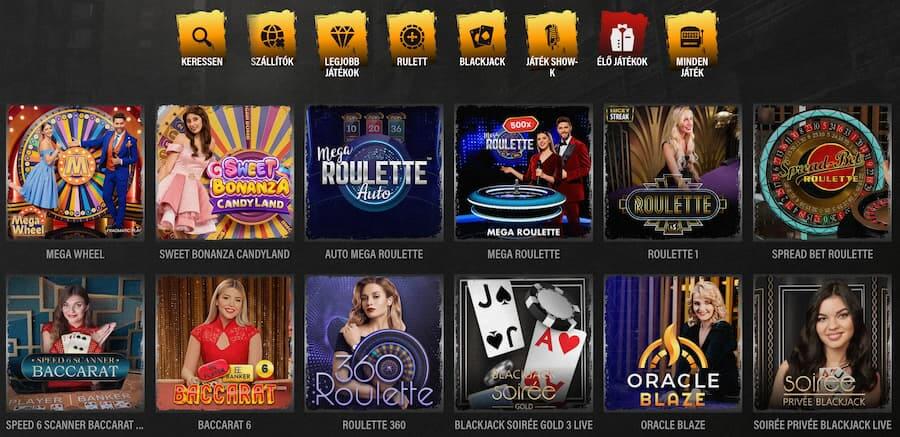
Task: Open the Baccarat 6 game thumbnail
Action: pos(224,343)
